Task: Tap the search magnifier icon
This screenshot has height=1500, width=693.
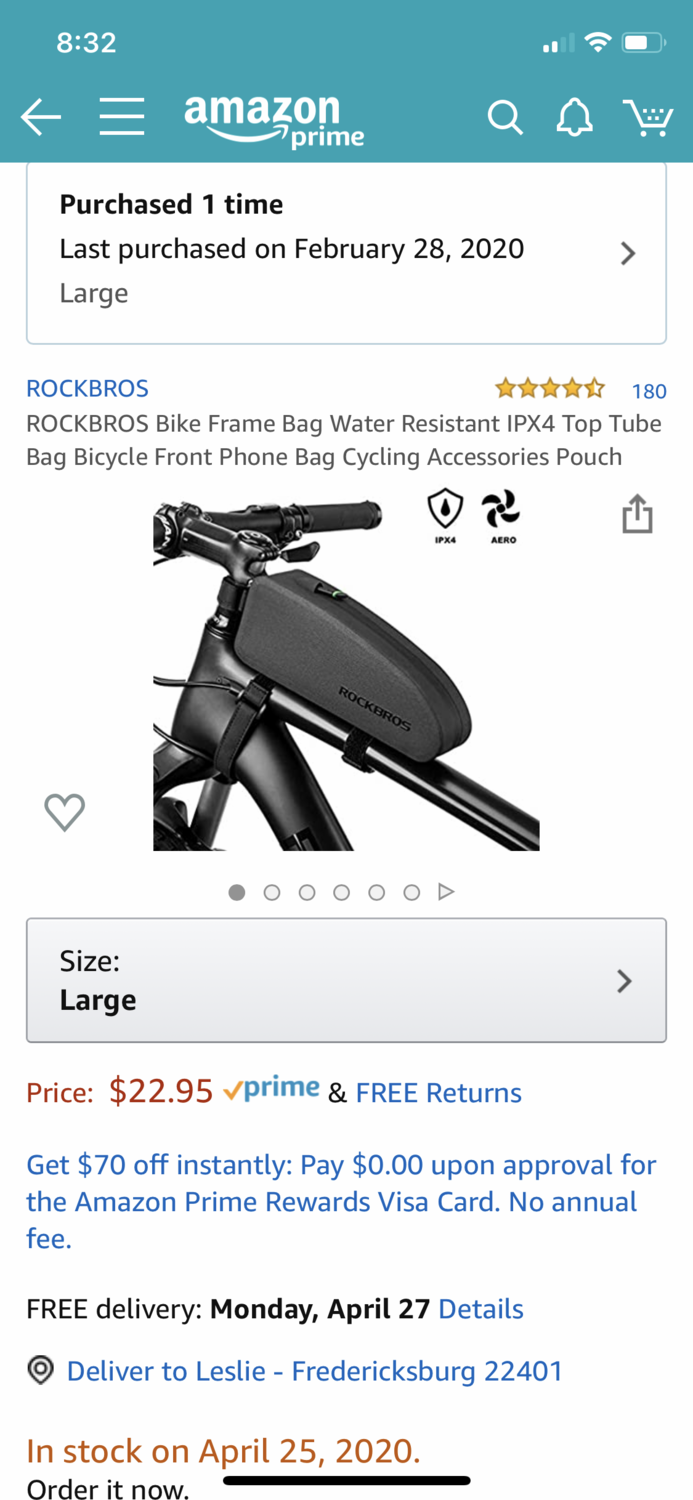Action: pyautogui.click(x=505, y=119)
